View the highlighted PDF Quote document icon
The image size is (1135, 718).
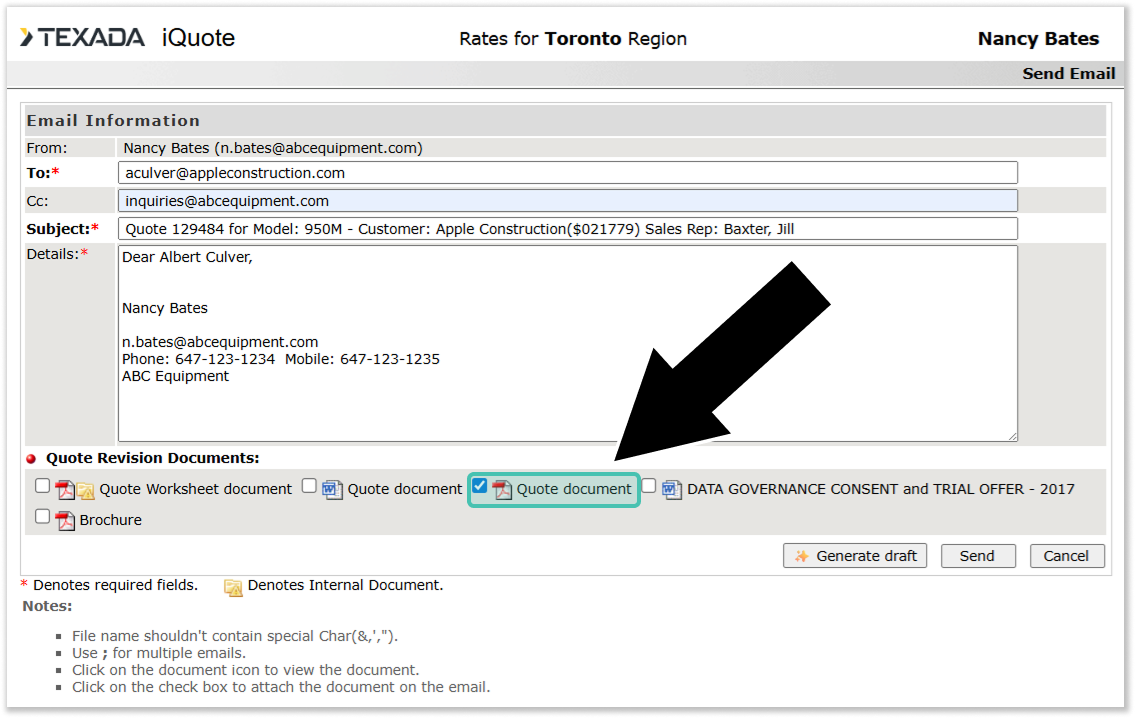pos(501,490)
